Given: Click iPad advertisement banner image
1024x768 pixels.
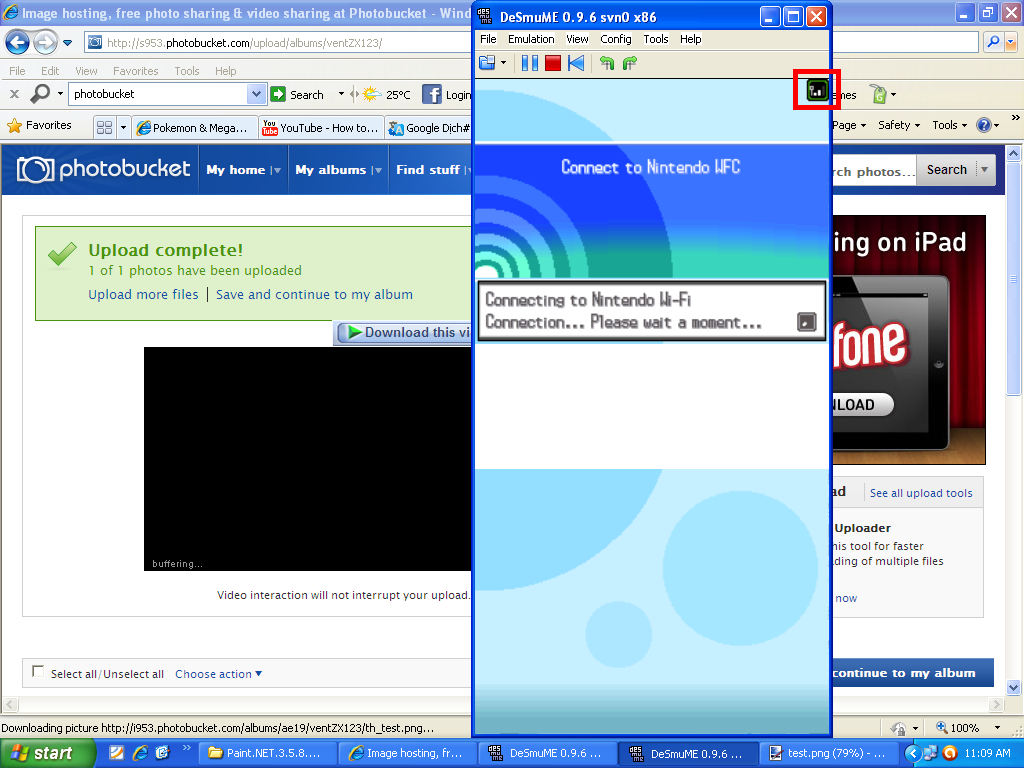Looking at the screenshot, I should pyautogui.click(x=908, y=340).
